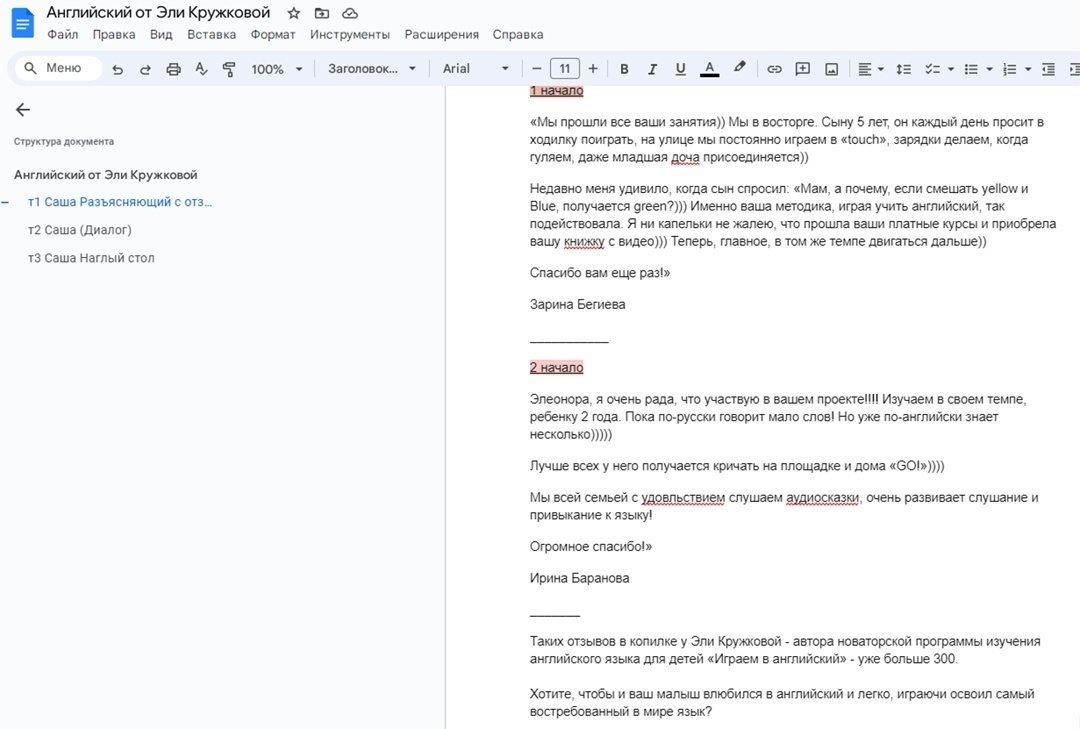The image size is (1080, 729).
Task: Run spelling and grammar check
Action: click(x=201, y=69)
